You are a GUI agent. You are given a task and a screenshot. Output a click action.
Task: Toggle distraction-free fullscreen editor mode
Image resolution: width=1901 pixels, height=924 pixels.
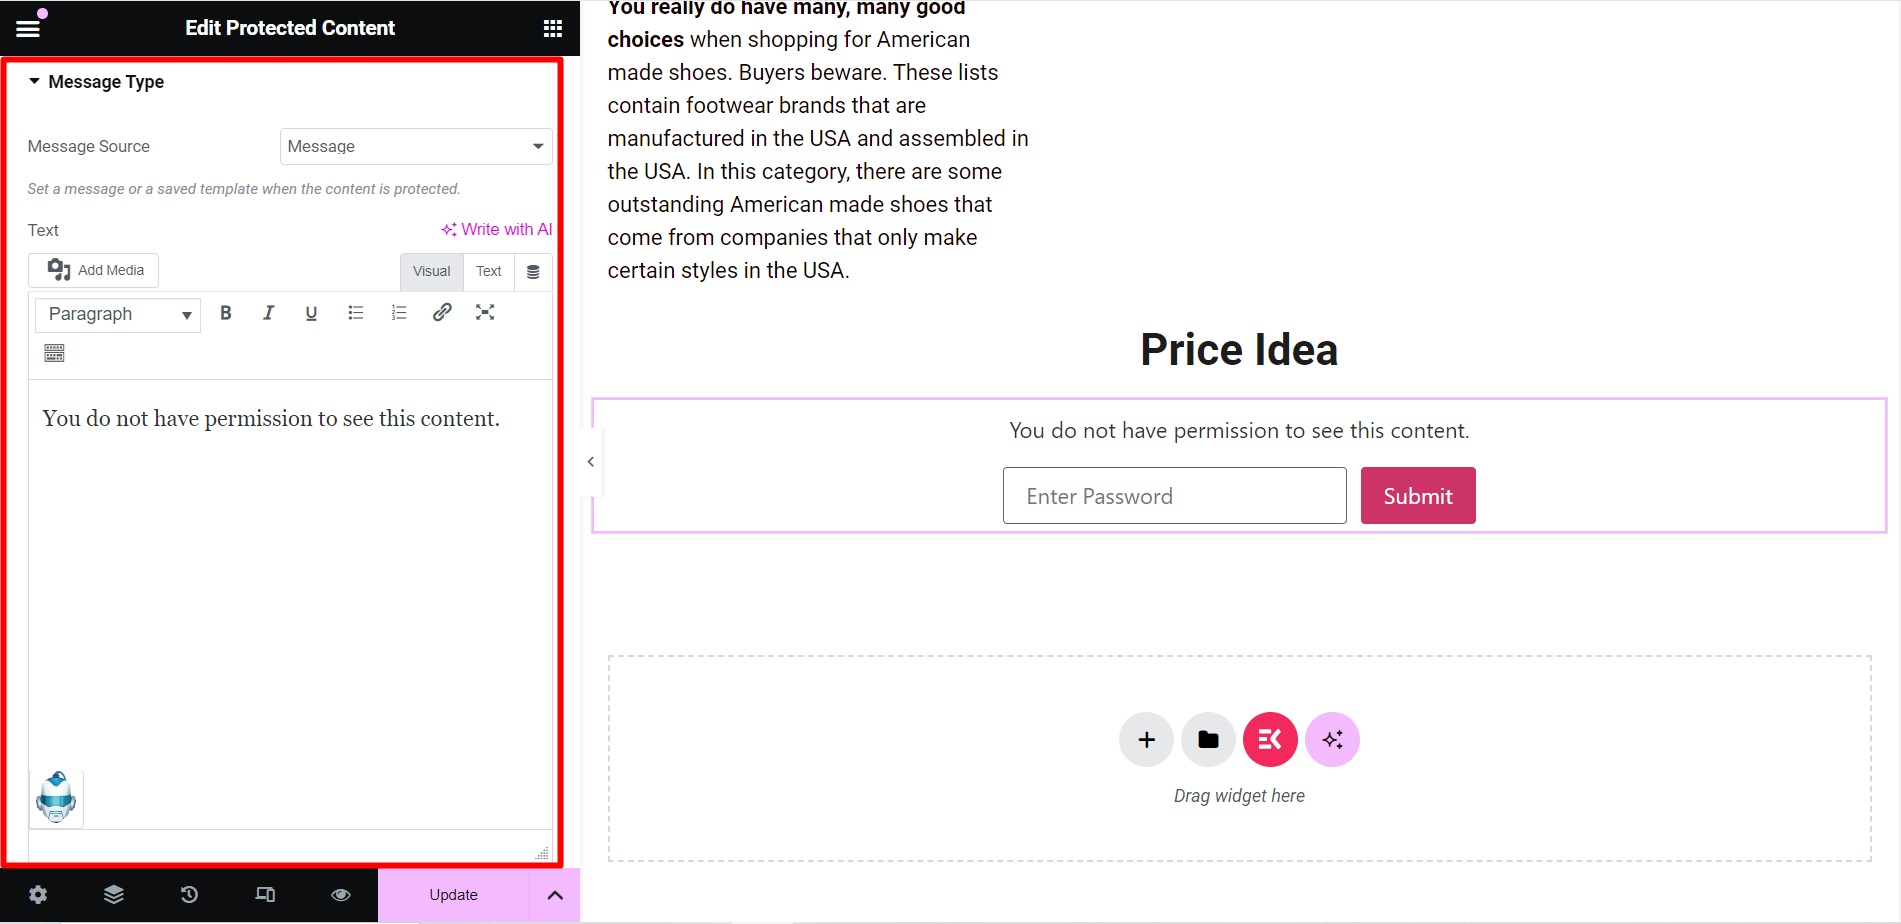(x=485, y=313)
